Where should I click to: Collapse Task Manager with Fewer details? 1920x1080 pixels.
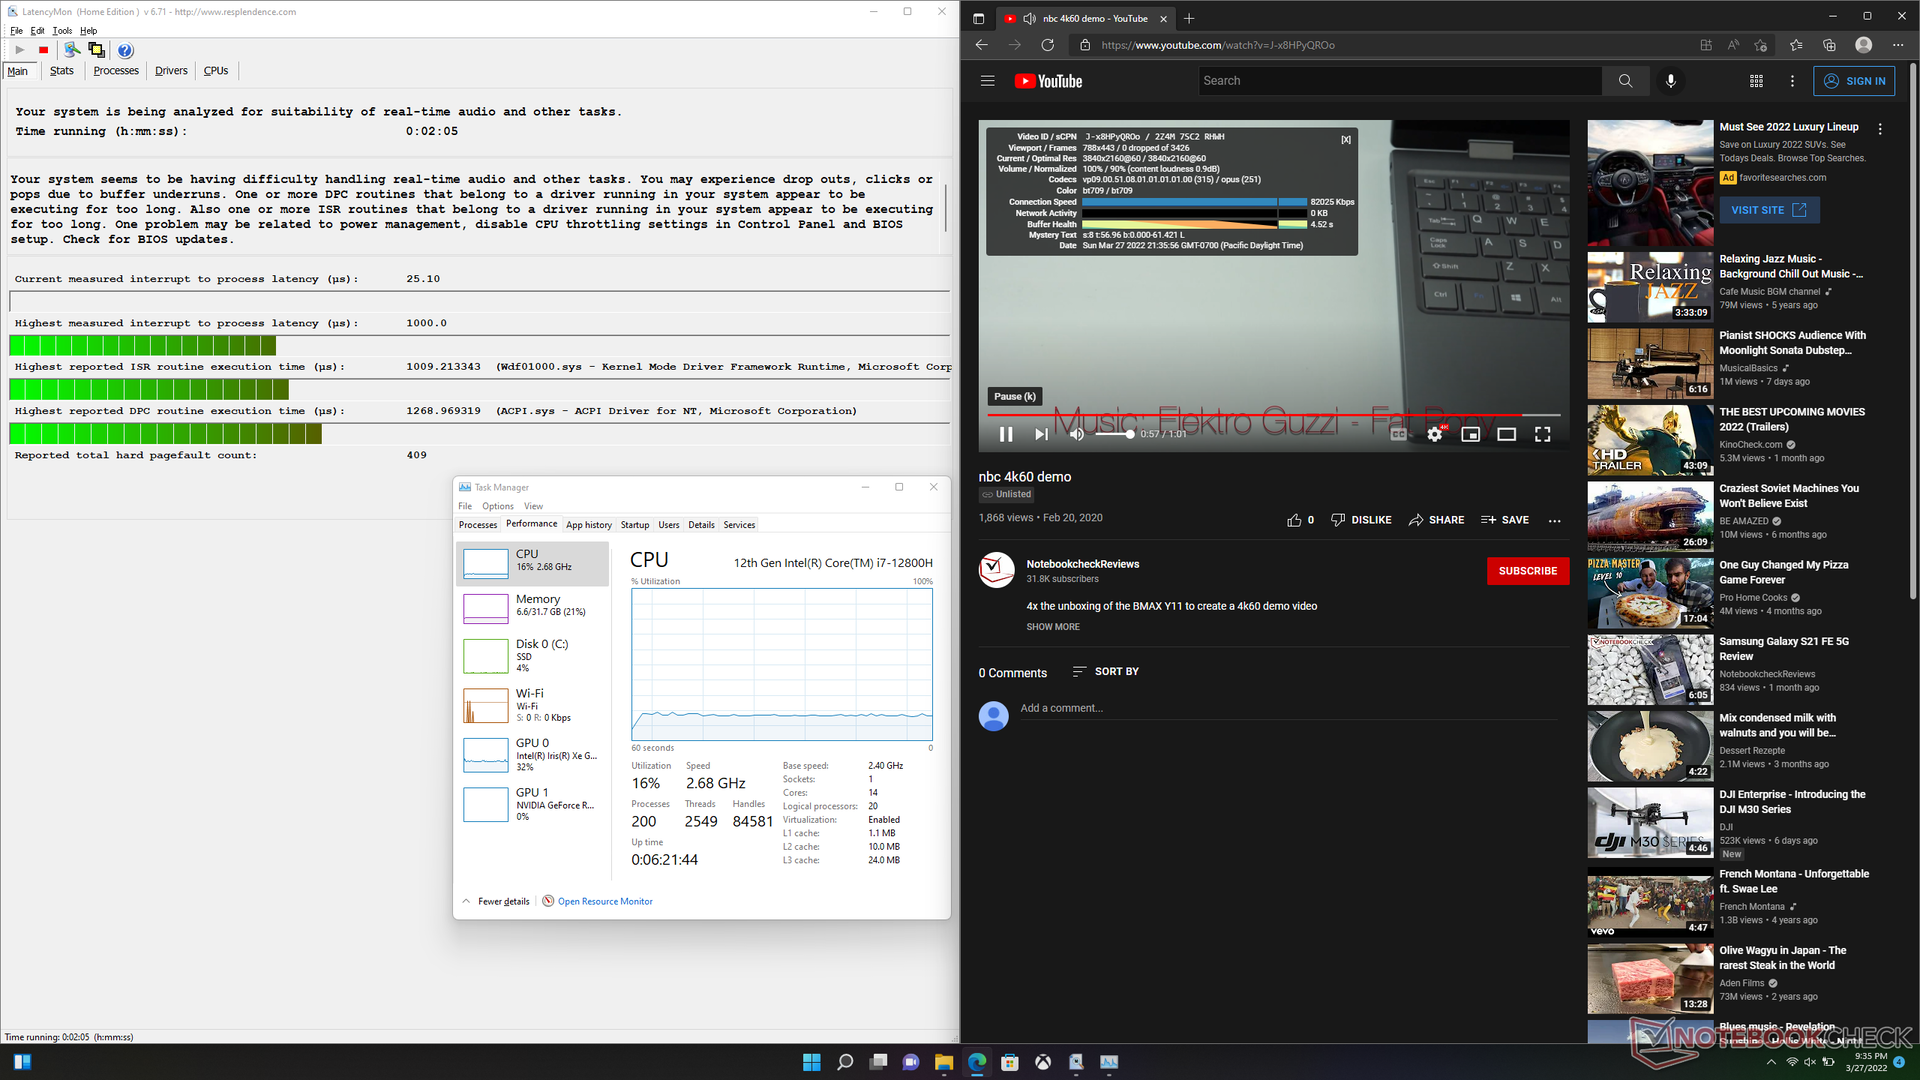502,901
